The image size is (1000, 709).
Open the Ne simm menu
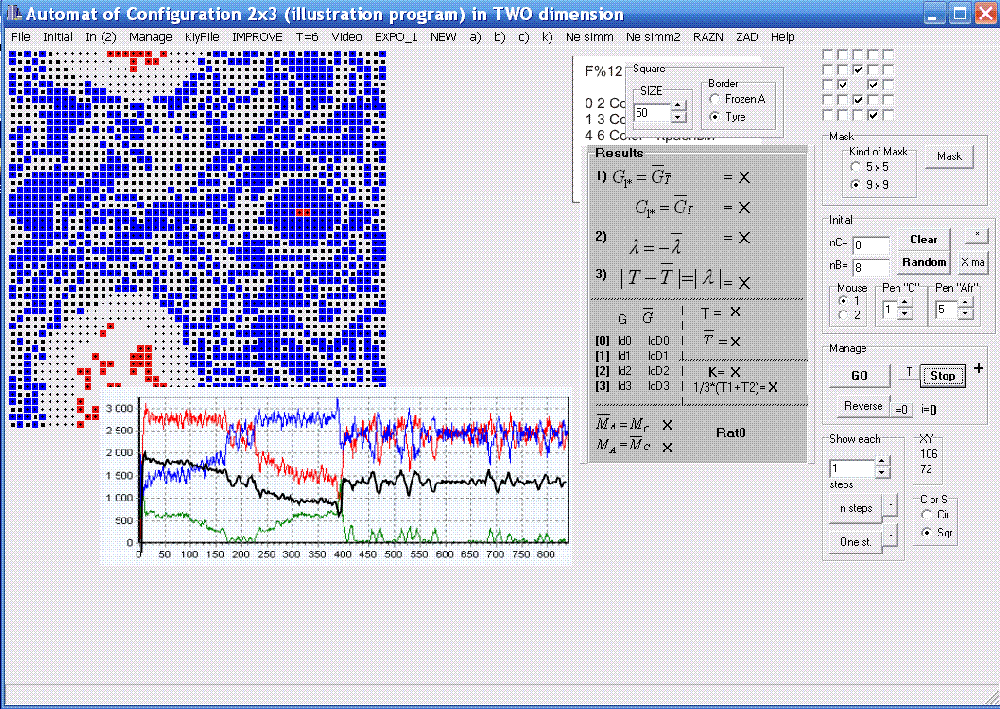coord(589,37)
